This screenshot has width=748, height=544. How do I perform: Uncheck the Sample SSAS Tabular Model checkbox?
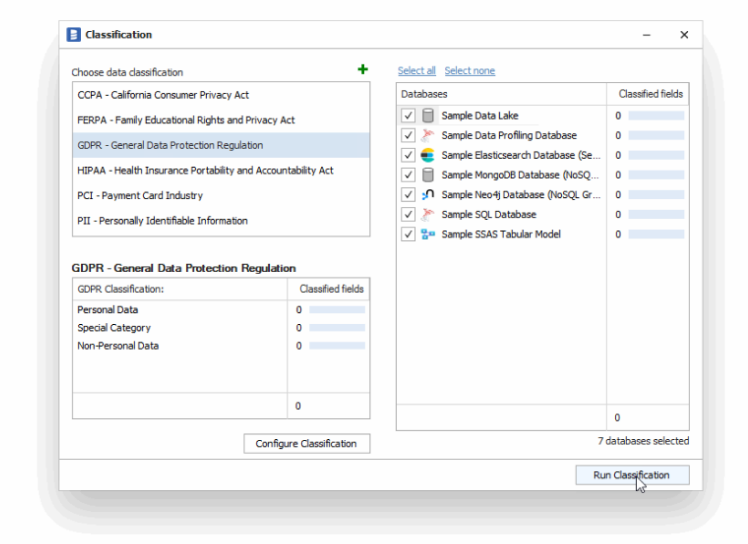(x=408, y=234)
